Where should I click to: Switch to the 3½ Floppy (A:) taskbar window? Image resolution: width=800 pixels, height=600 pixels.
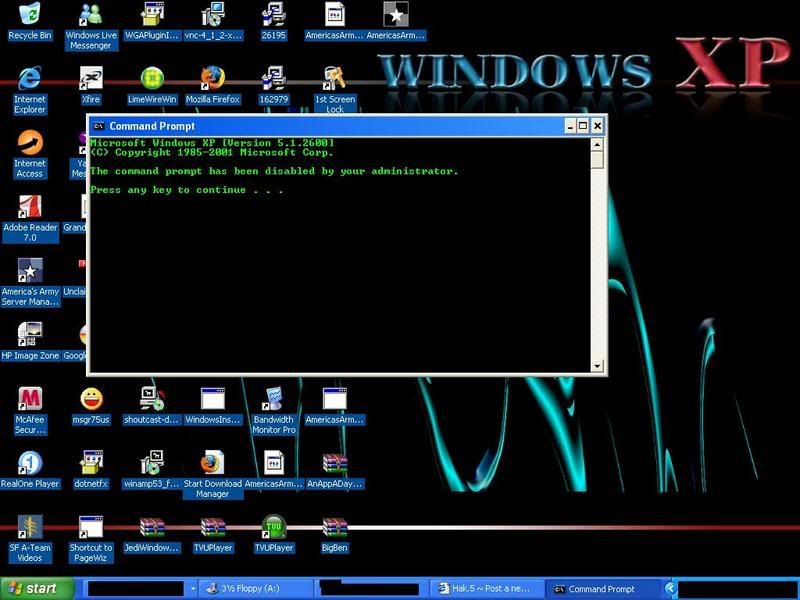pos(254,589)
